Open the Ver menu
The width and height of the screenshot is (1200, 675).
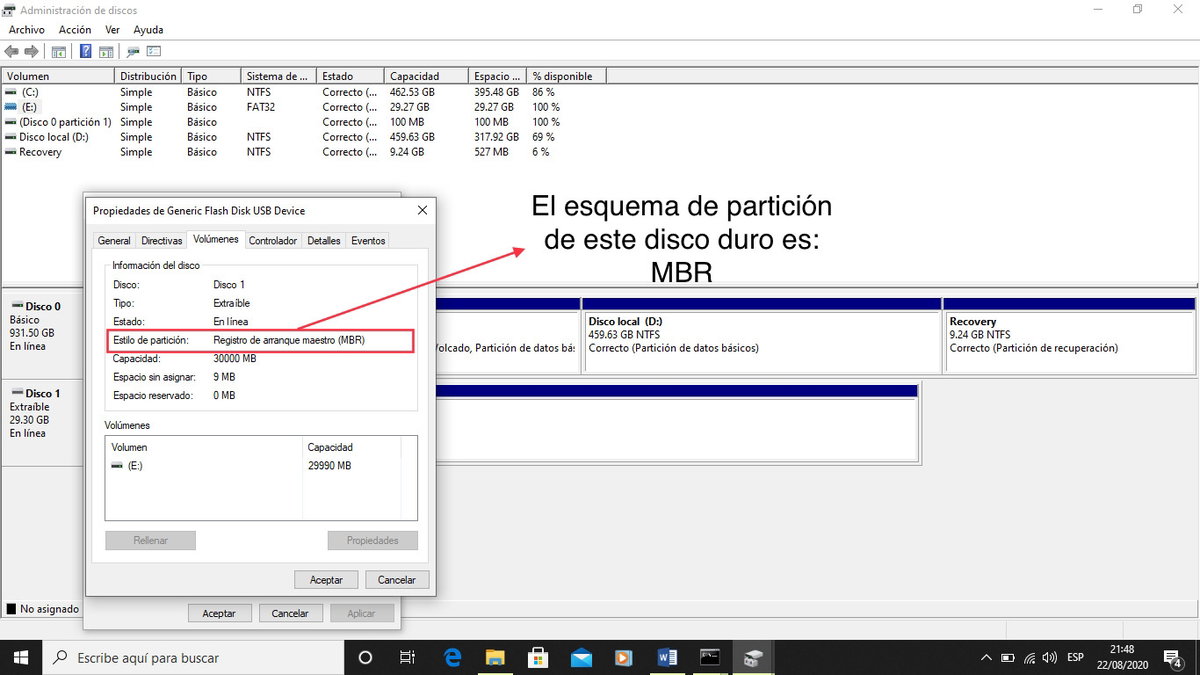[x=112, y=30]
